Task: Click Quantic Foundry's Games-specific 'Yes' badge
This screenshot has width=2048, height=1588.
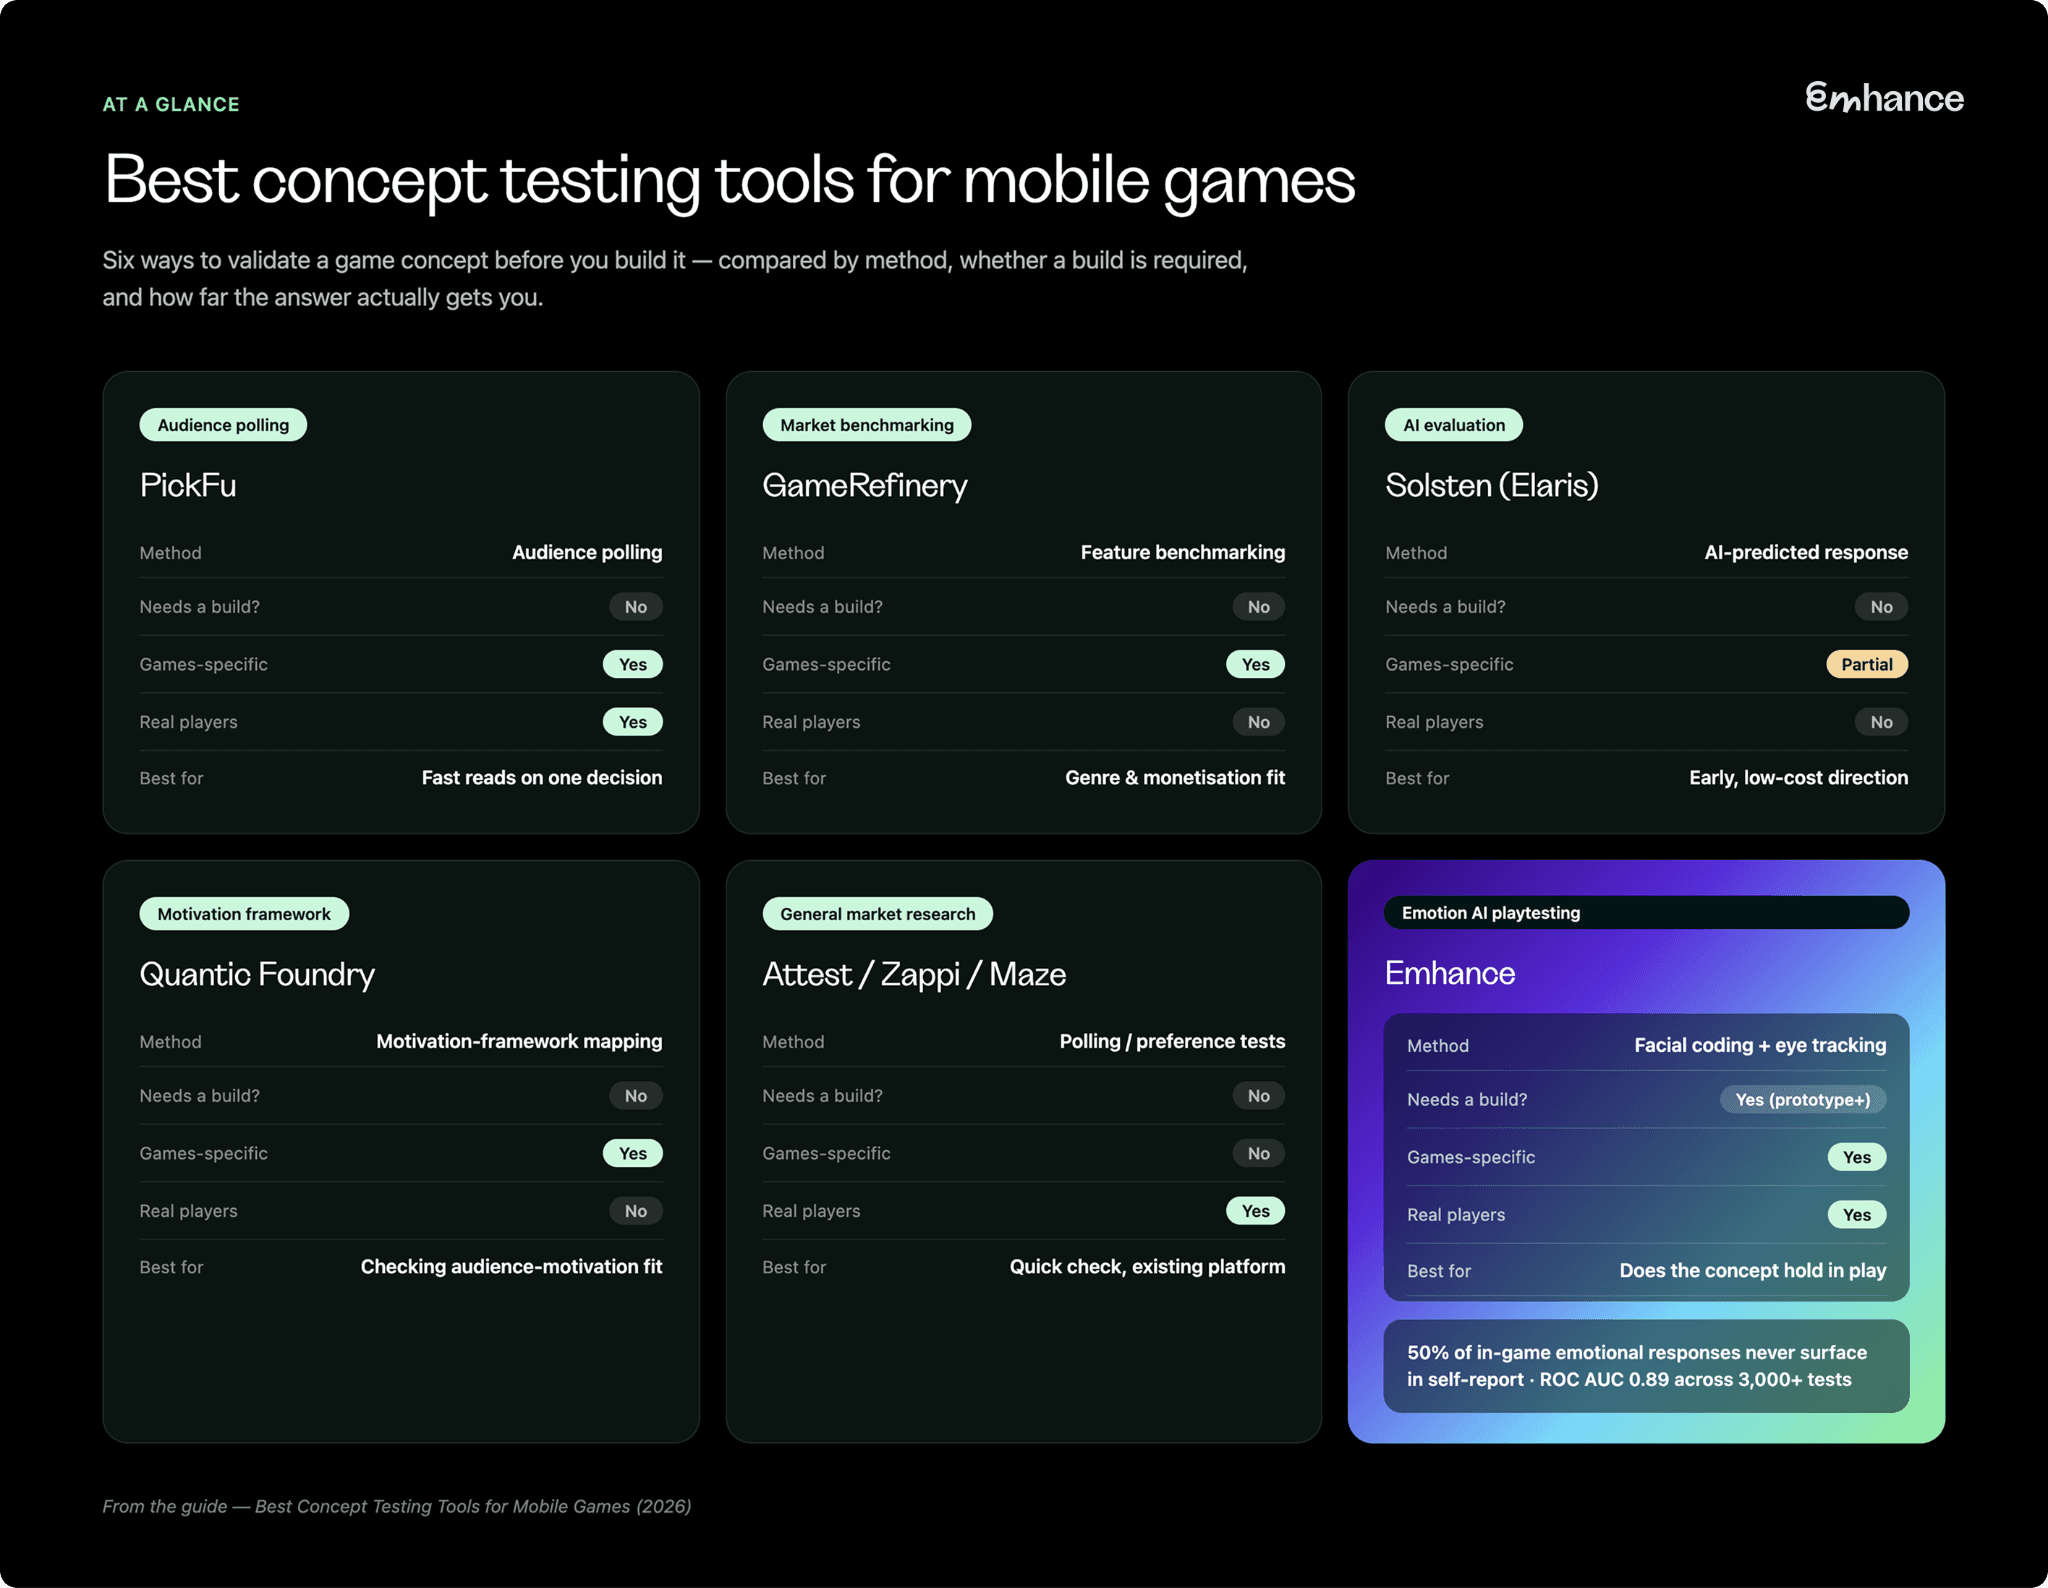Action: [x=633, y=1154]
